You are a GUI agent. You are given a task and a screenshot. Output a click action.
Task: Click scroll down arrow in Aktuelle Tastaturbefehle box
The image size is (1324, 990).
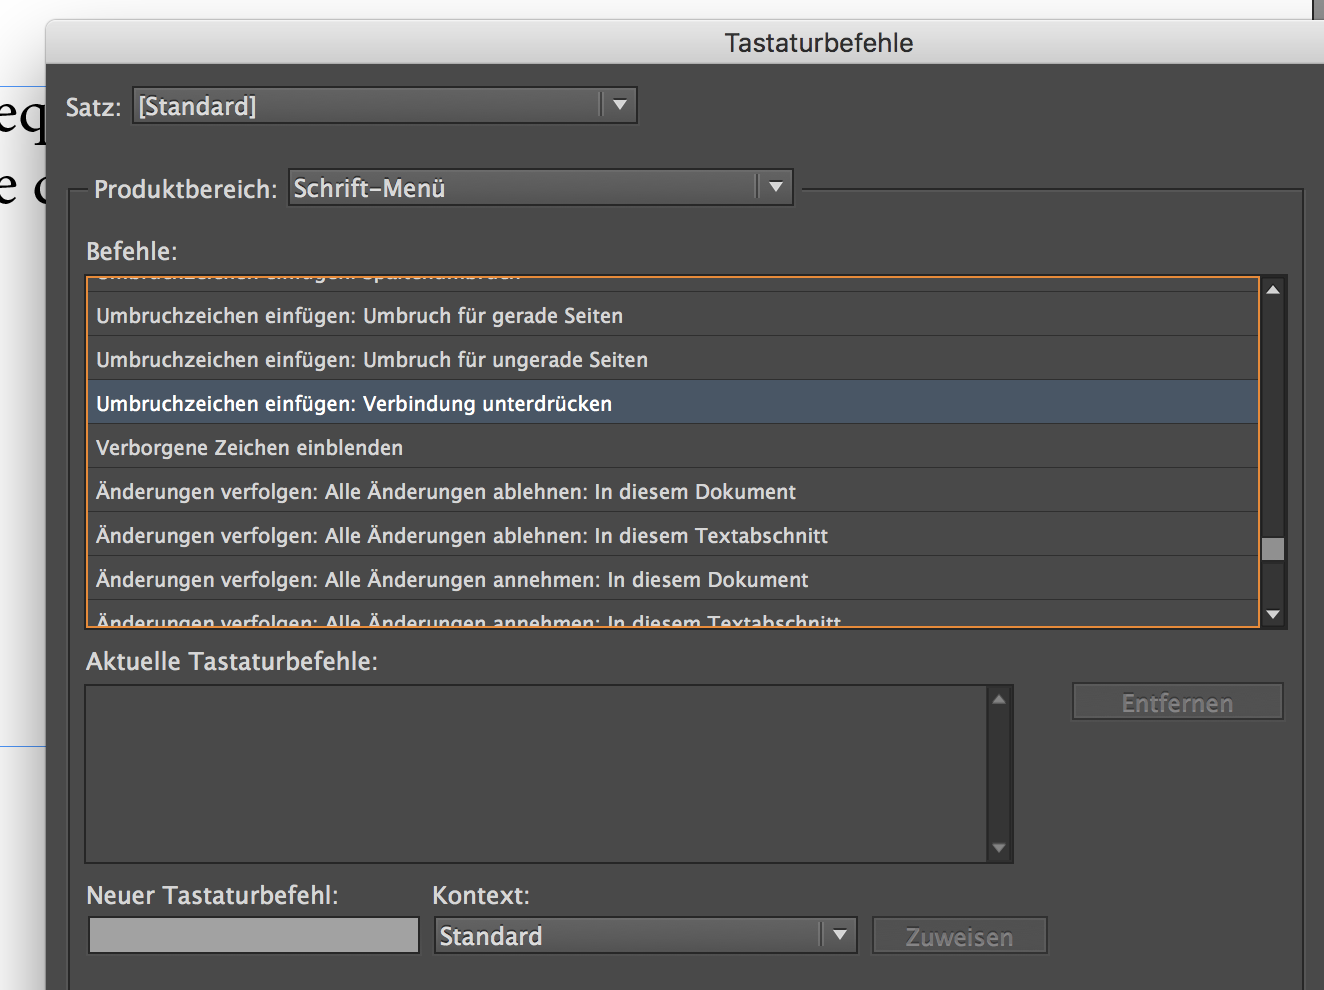999,848
